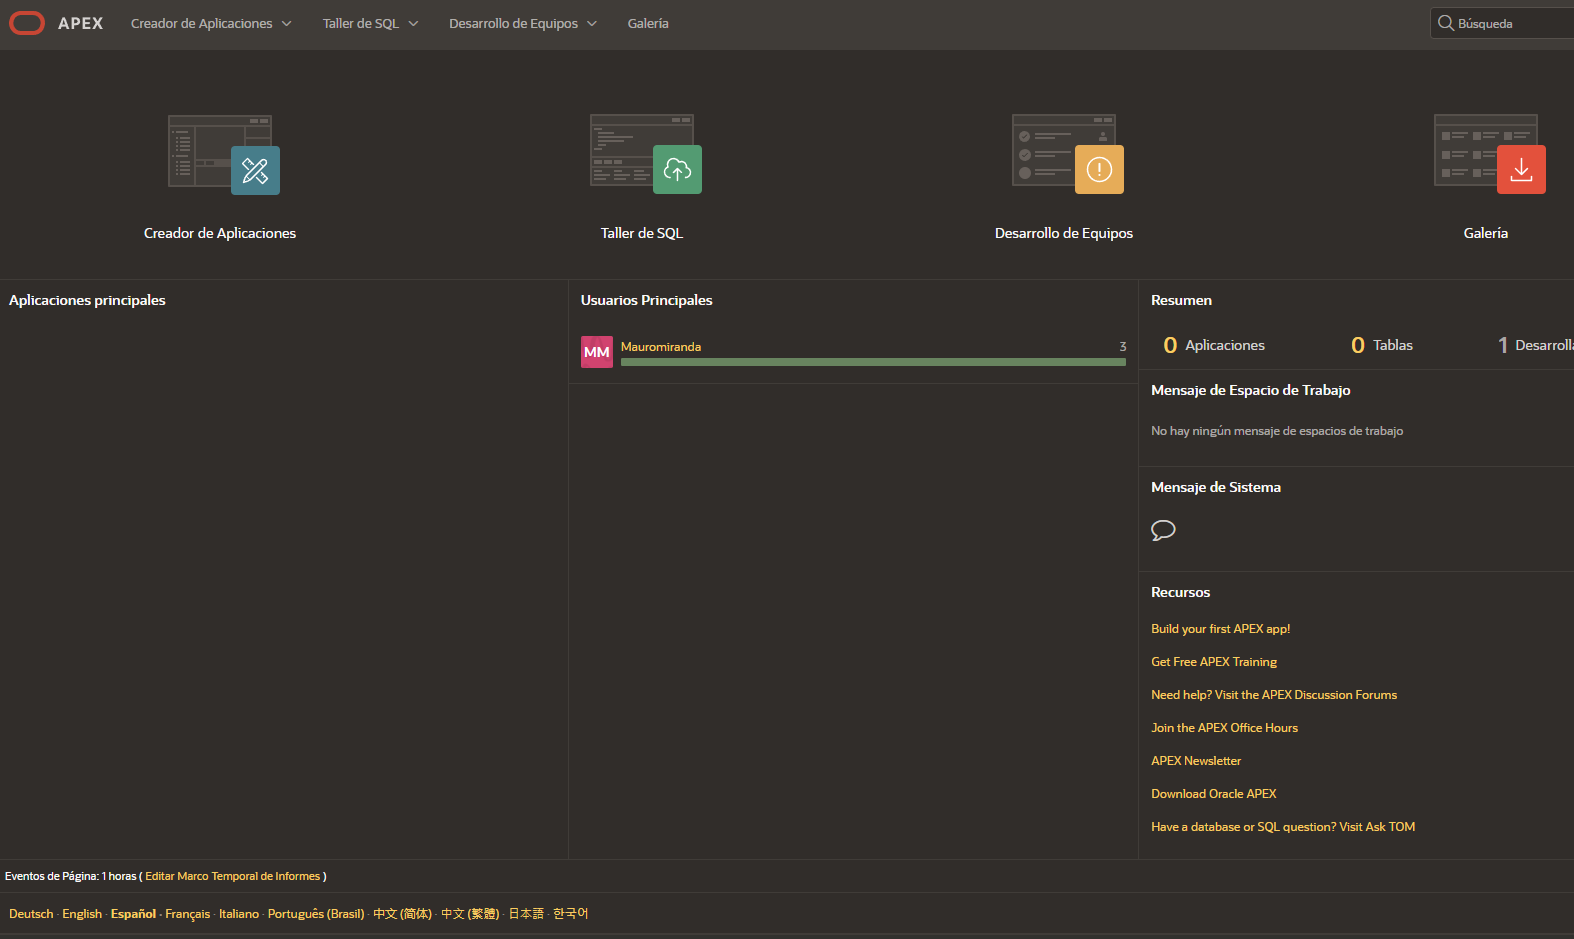Click Editar Marco Temporal de Informes link
This screenshot has height=939, width=1574.
click(232, 876)
